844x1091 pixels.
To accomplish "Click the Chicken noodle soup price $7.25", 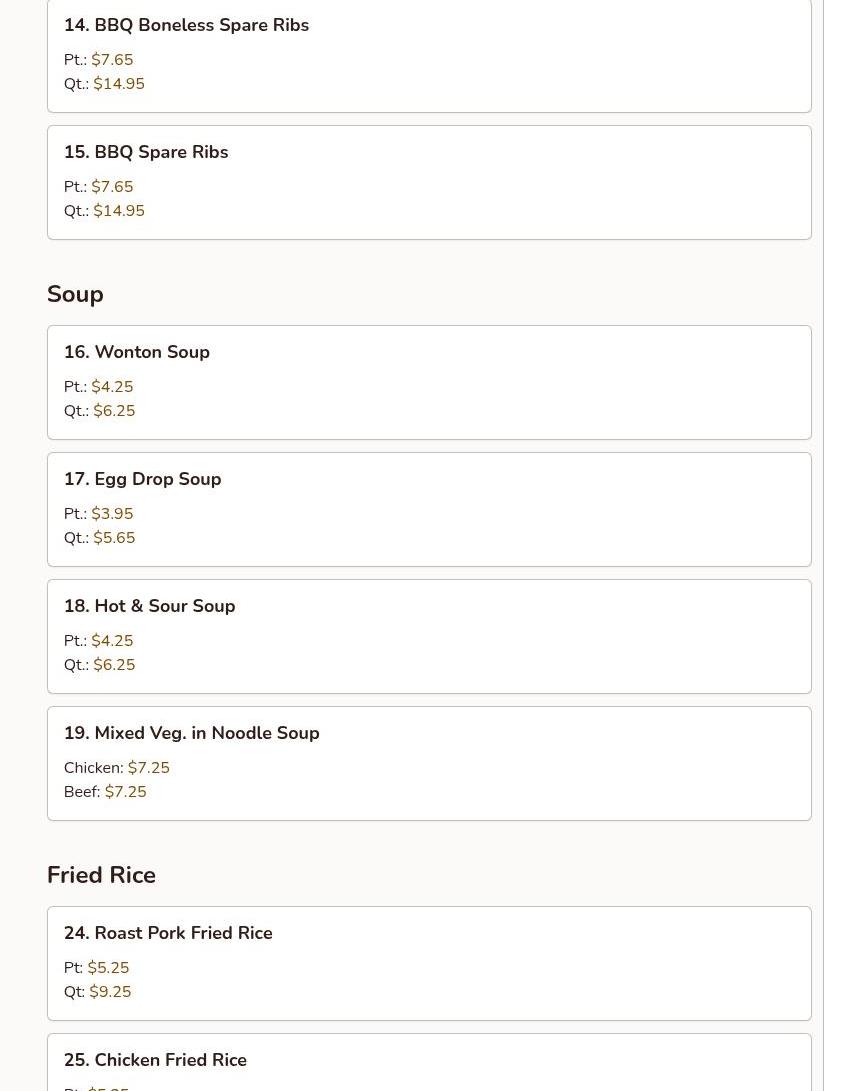I will (x=148, y=768).
